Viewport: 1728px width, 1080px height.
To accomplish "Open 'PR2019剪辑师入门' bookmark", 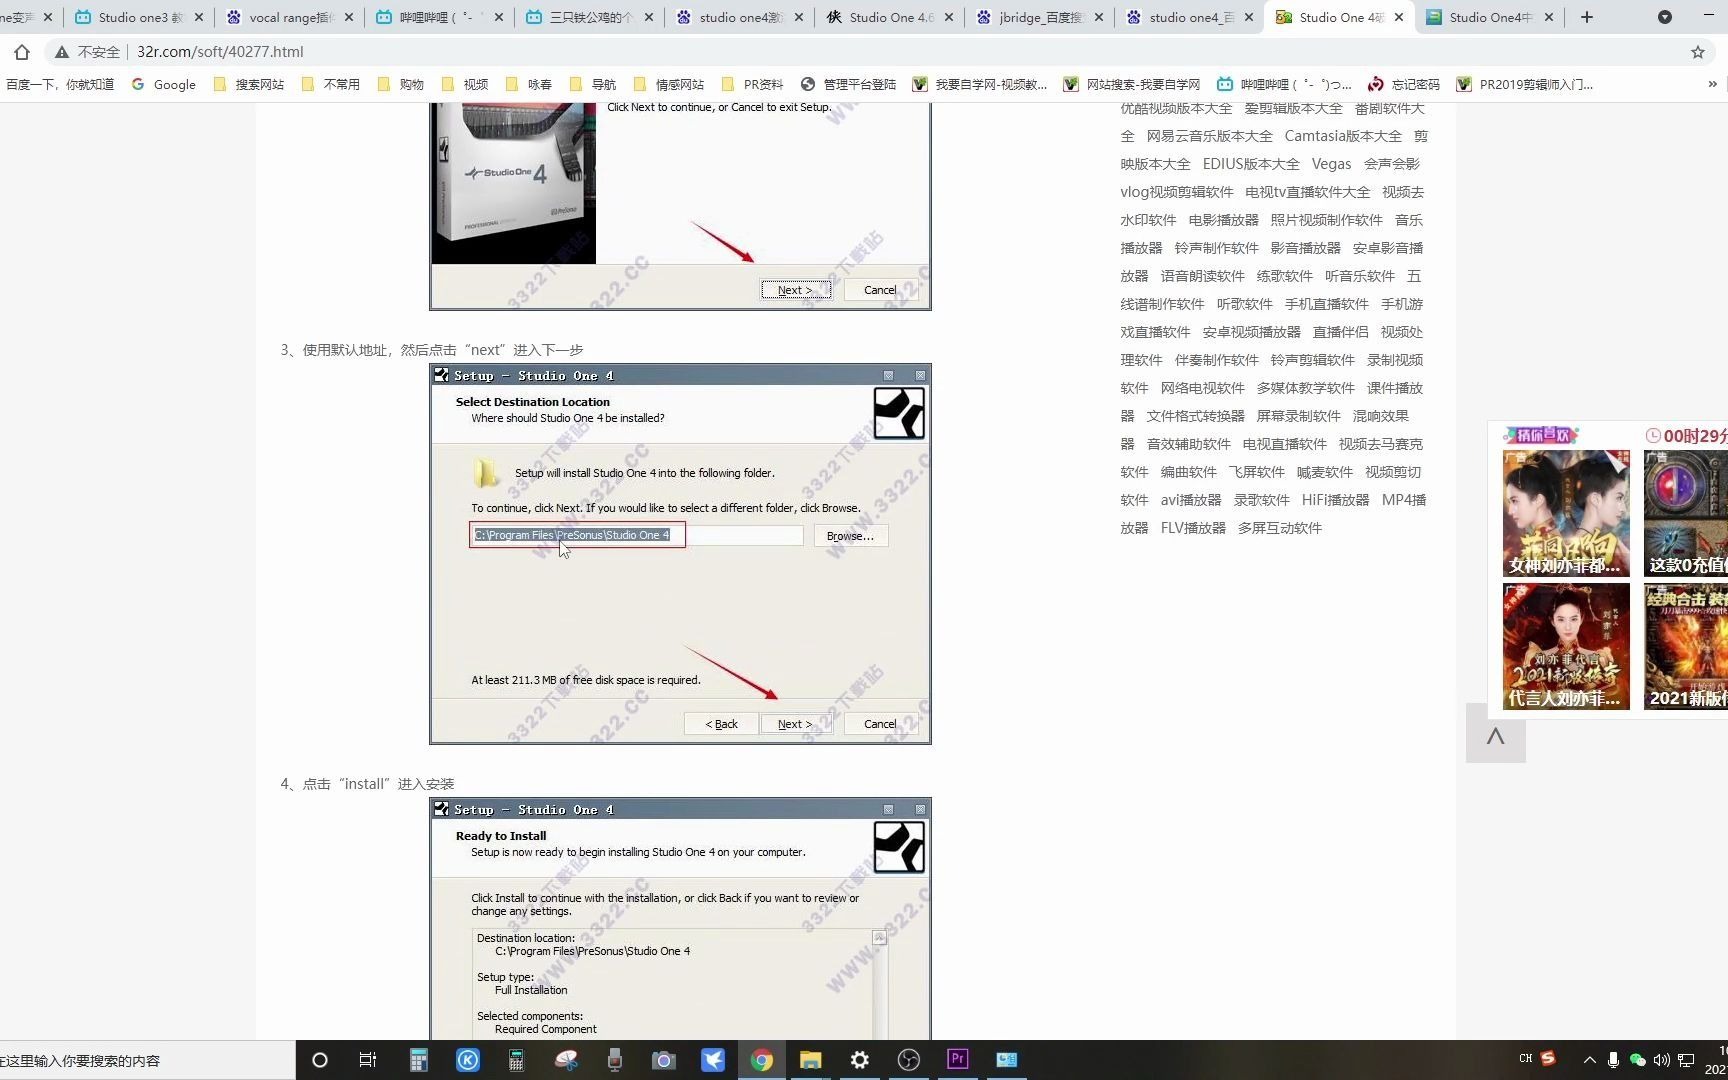I will coord(1525,84).
